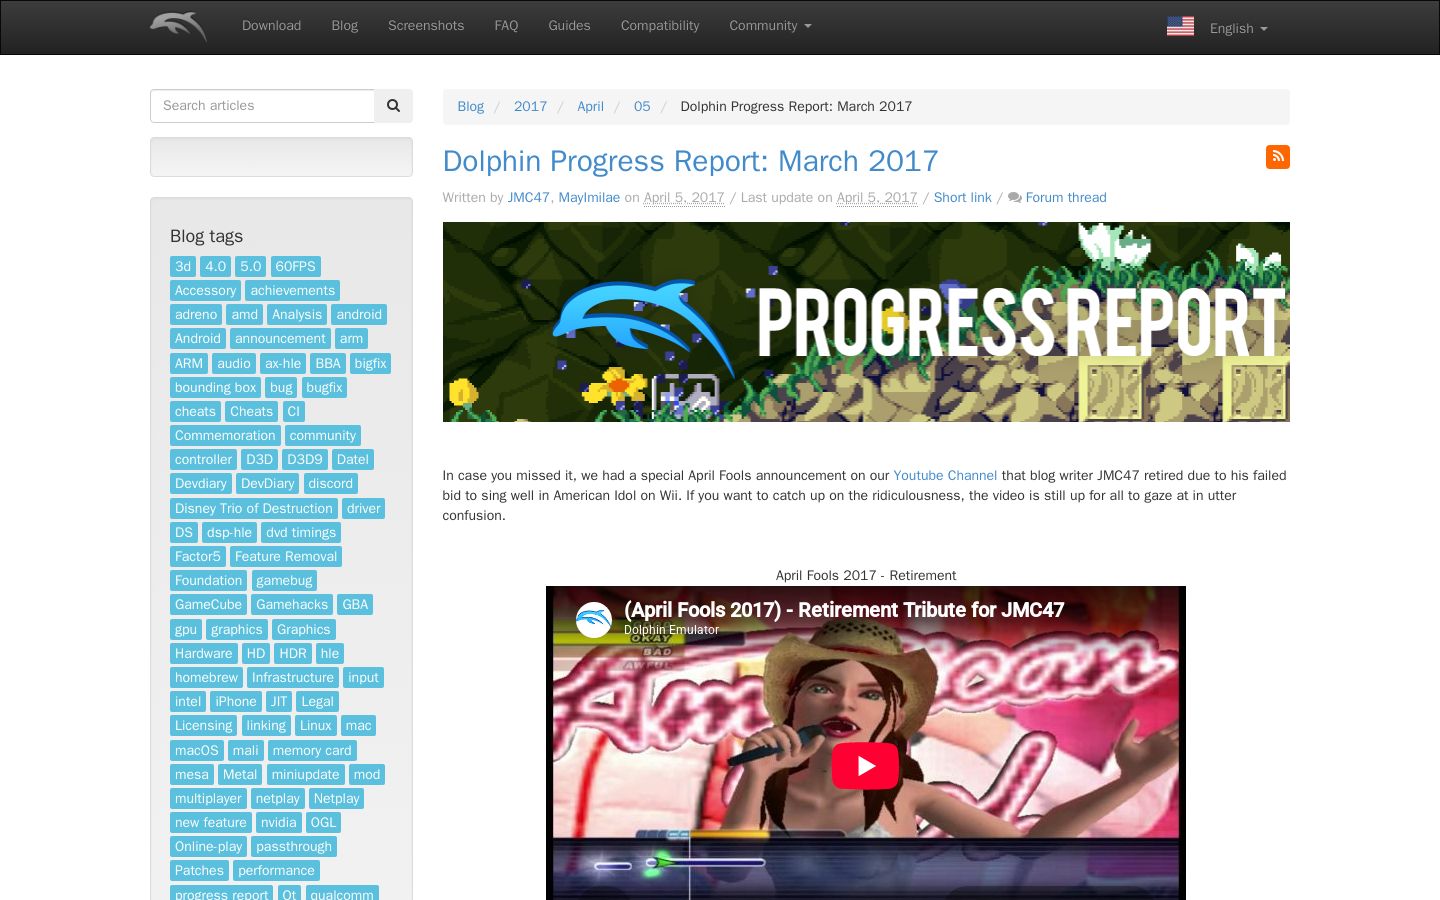
Task: Select the Analysis tag
Action: (x=297, y=315)
